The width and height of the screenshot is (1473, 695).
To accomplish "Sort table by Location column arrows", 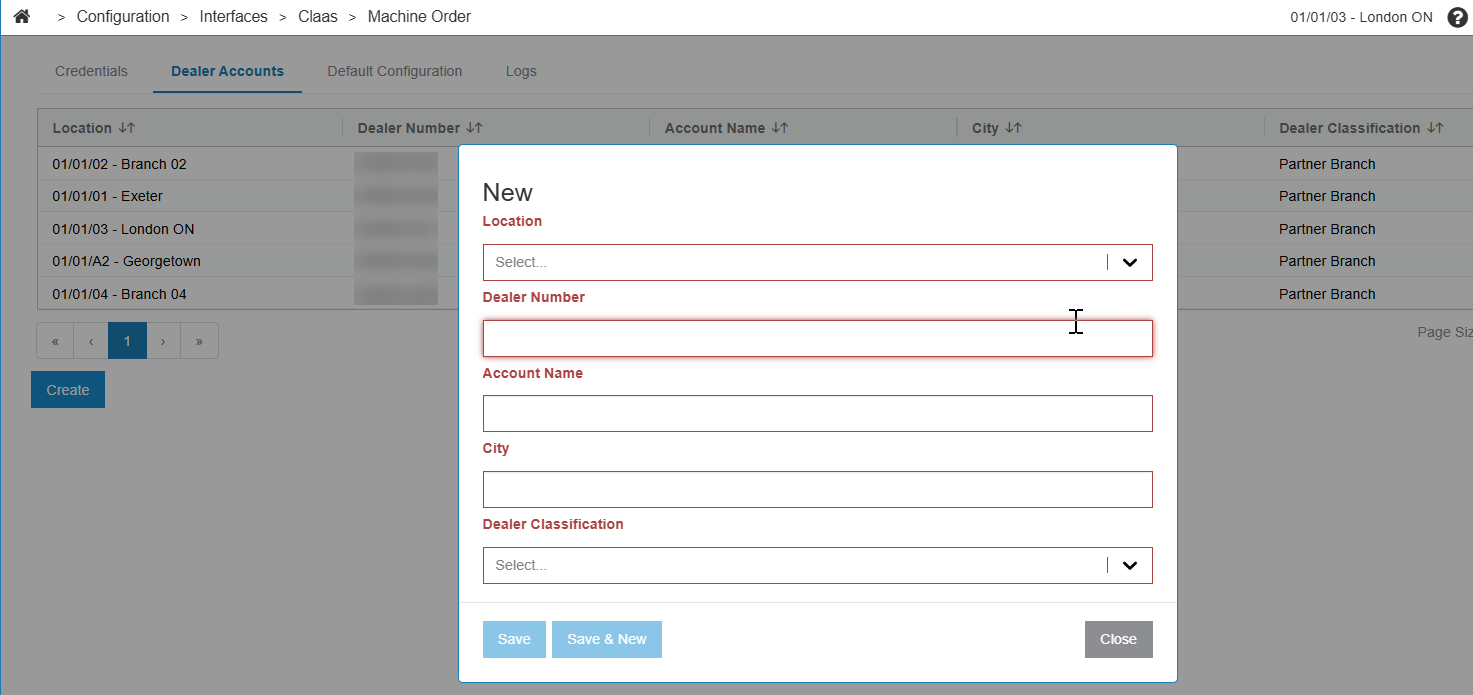I will pos(127,128).
